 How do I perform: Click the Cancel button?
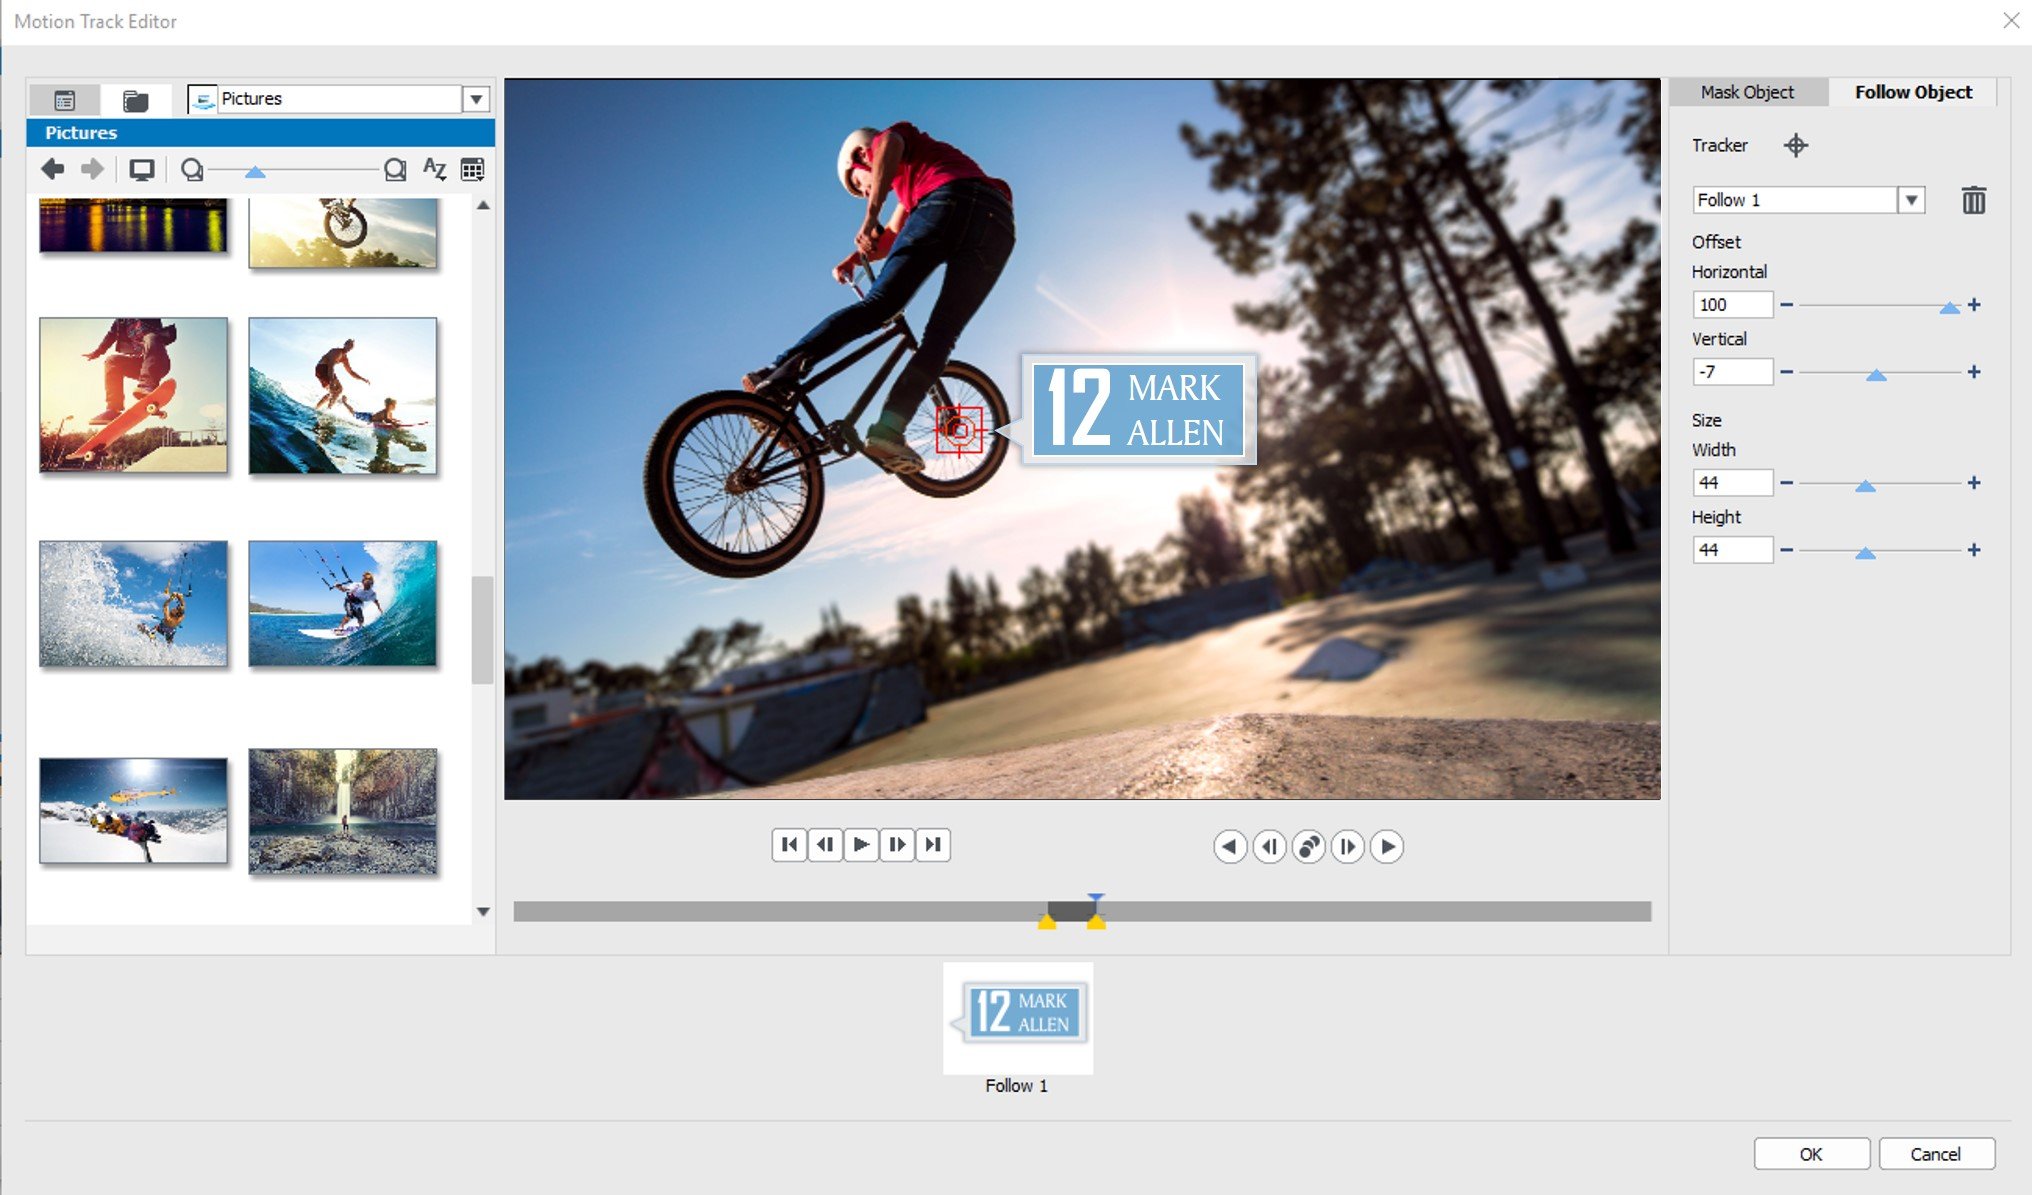tap(1935, 1154)
